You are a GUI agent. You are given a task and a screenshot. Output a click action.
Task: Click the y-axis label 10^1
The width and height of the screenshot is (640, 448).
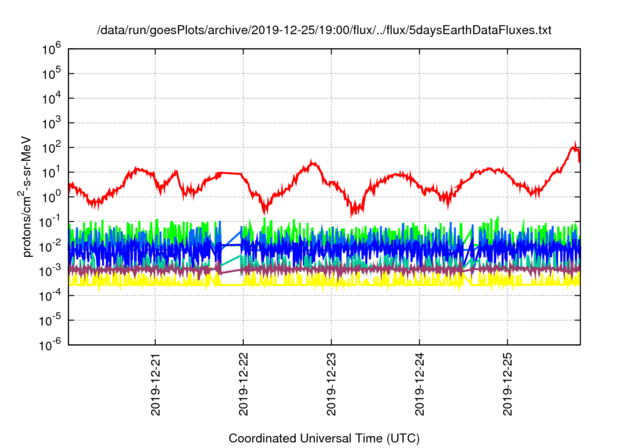[x=51, y=173]
